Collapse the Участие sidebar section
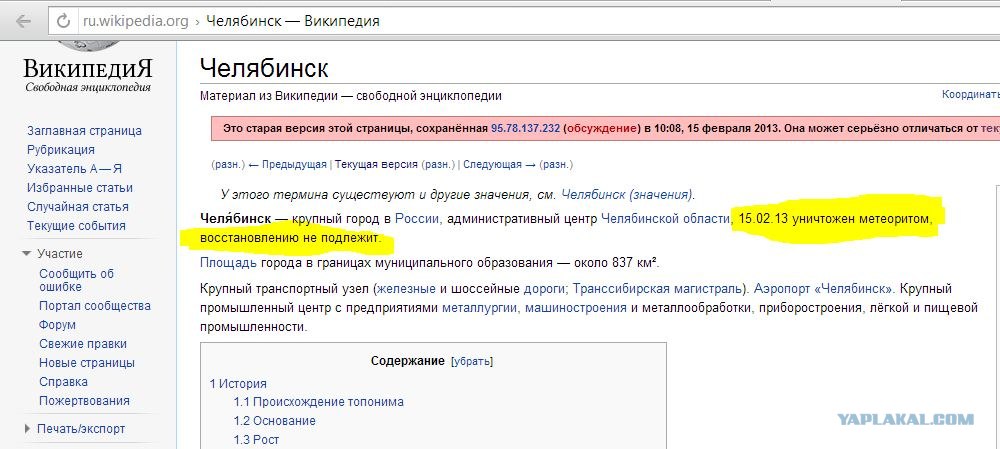This screenshot has height=449, width=1000. point(26,253)
